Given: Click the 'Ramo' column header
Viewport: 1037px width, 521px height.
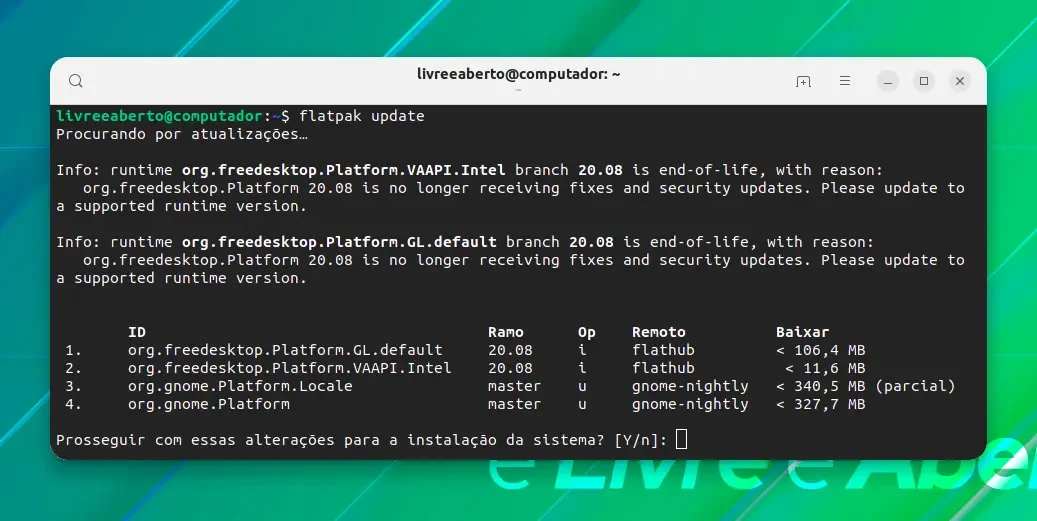Looking at the screenshot, I should coord(506,332).
